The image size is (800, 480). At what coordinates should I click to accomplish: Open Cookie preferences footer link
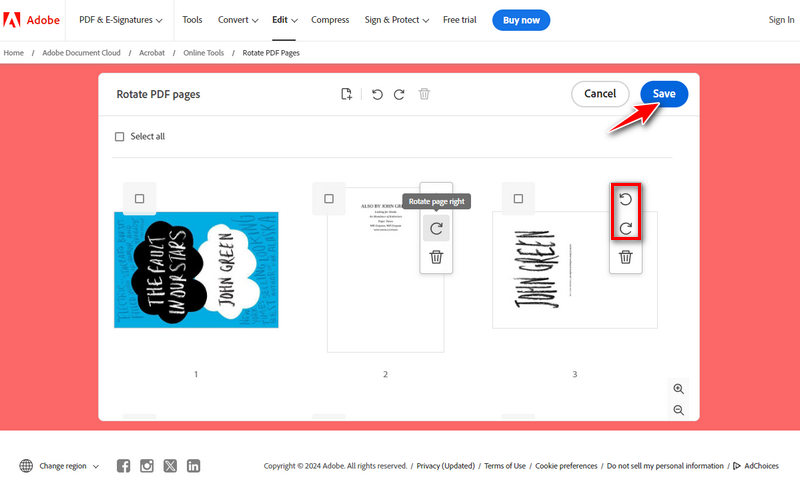[566, 466]
